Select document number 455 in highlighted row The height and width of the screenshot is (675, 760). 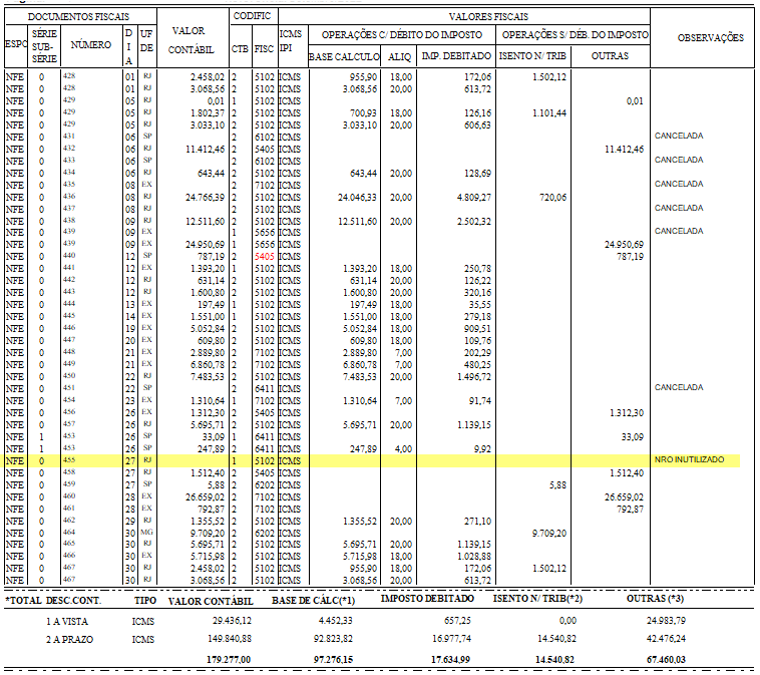coord(69,459)
